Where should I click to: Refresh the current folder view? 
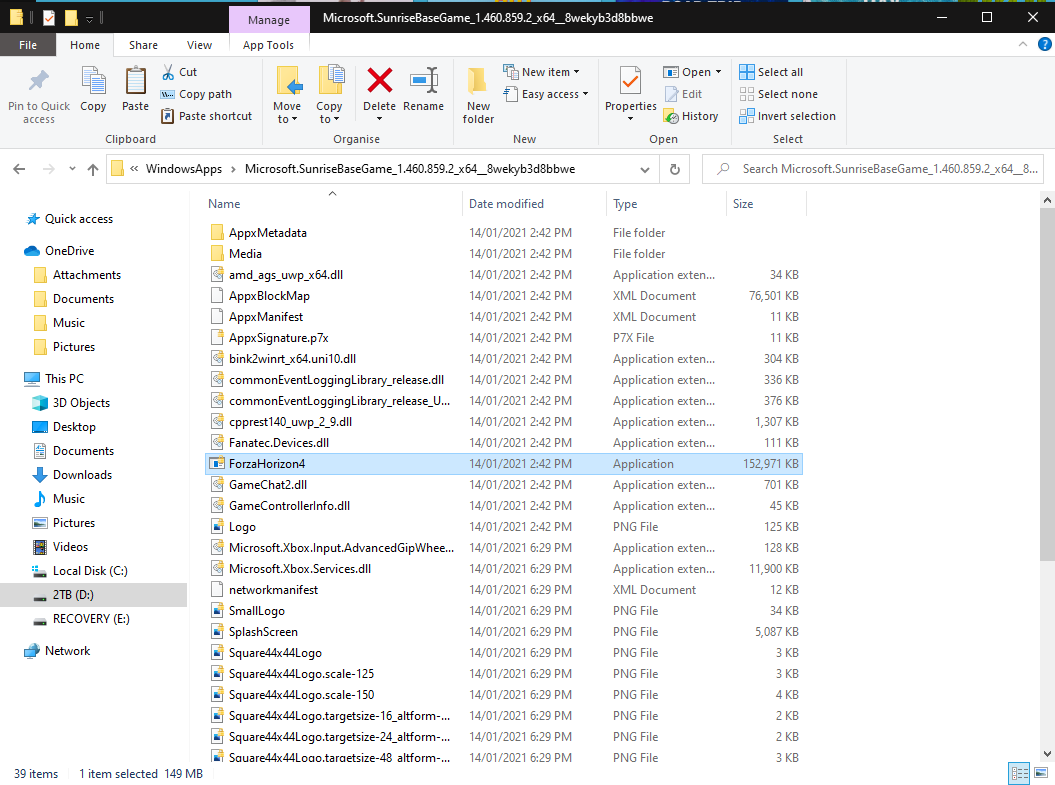coord(675,169)
